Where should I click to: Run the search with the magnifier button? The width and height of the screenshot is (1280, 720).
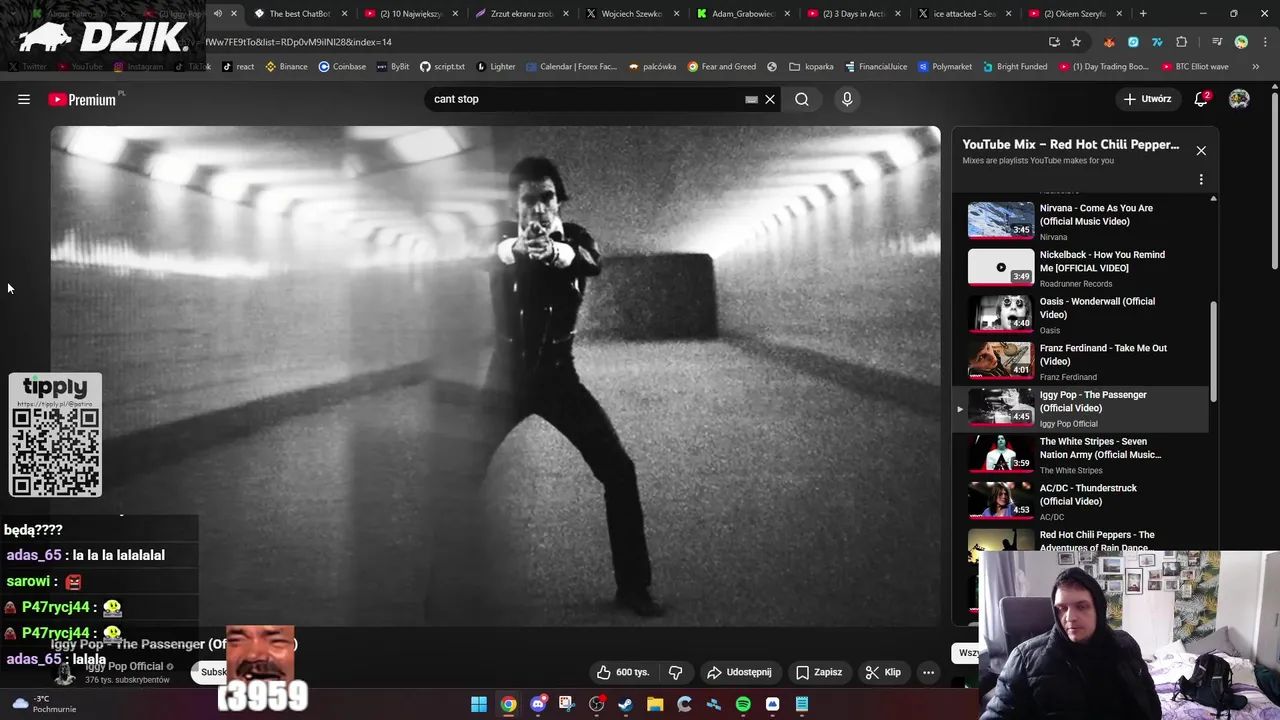tap(802, 99)
